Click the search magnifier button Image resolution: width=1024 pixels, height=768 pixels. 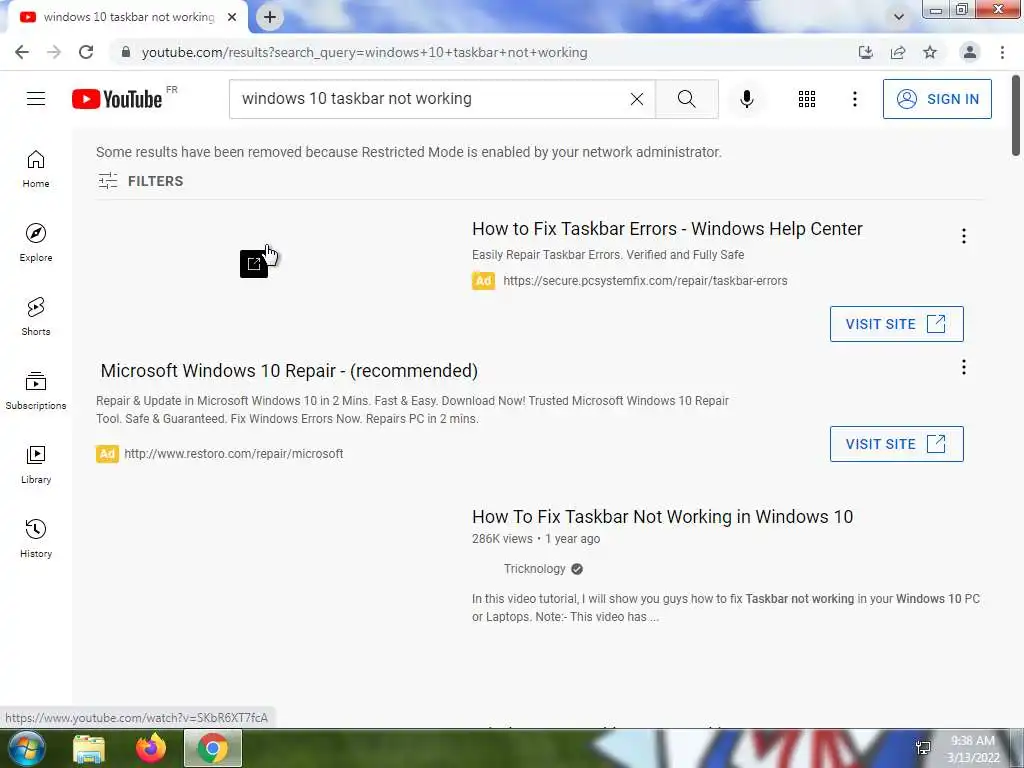(x=686, y=99)
